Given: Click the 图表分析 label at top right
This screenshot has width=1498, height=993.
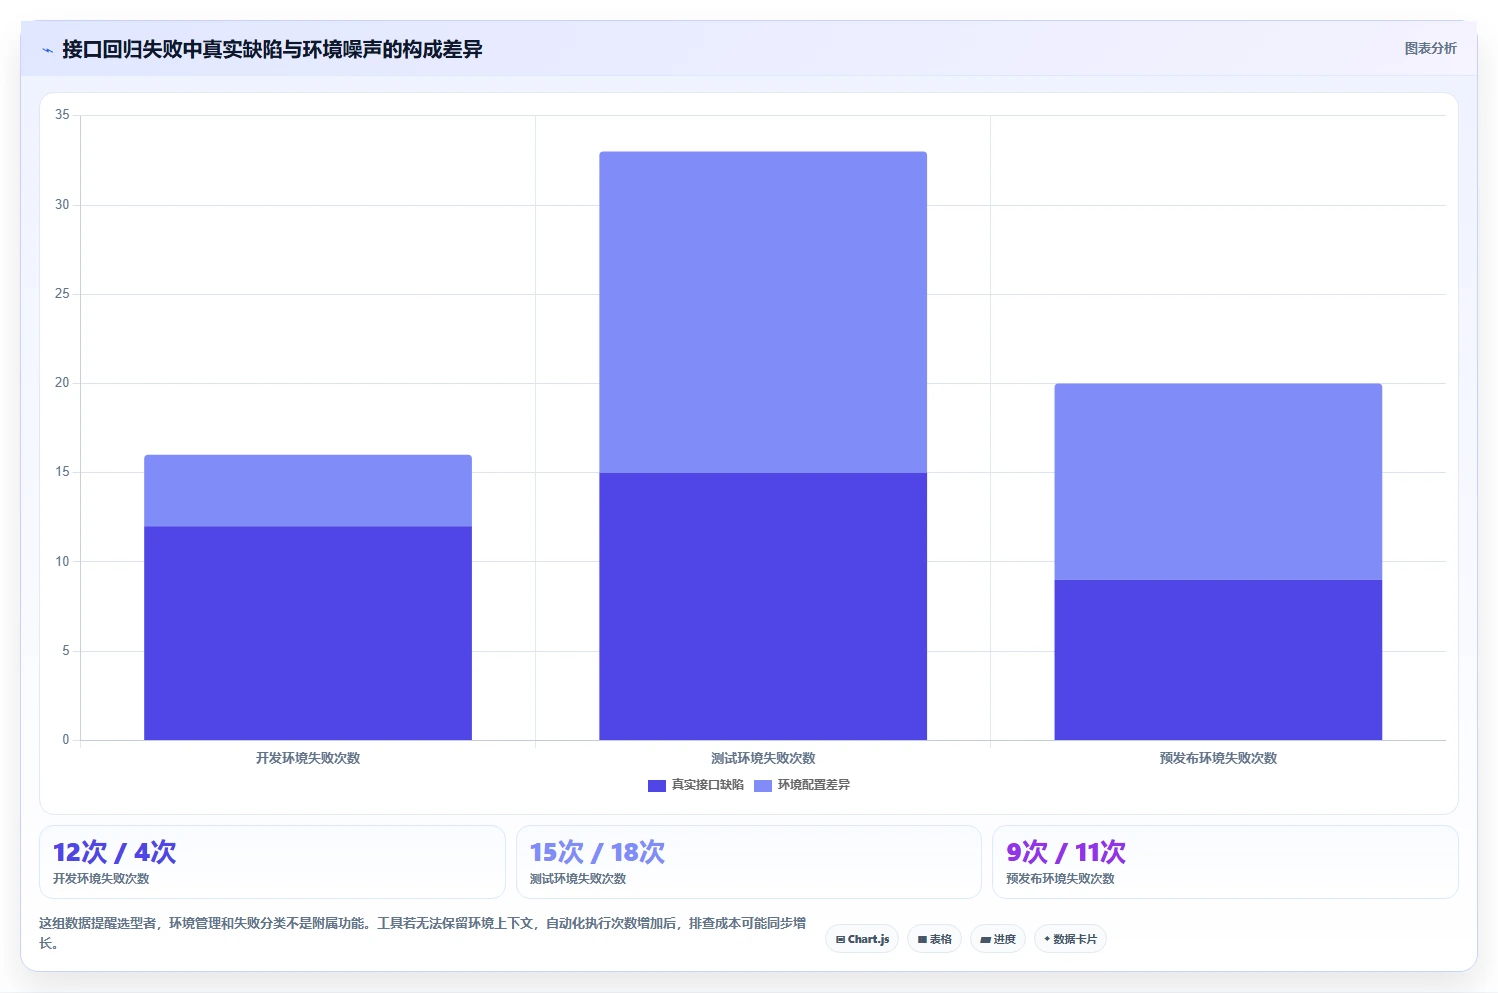Looking at the screenshot, I should [1430, 48].
